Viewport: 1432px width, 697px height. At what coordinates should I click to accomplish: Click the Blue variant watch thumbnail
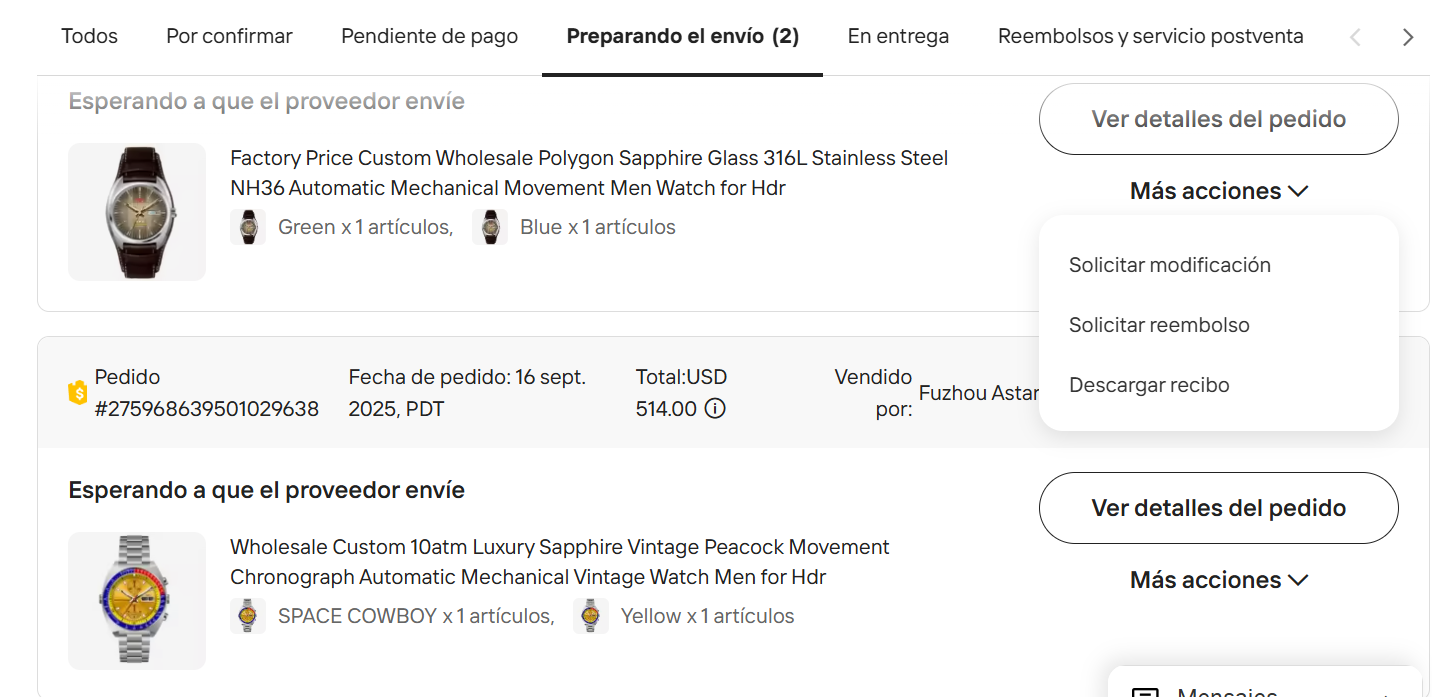[x=490, y=227]
